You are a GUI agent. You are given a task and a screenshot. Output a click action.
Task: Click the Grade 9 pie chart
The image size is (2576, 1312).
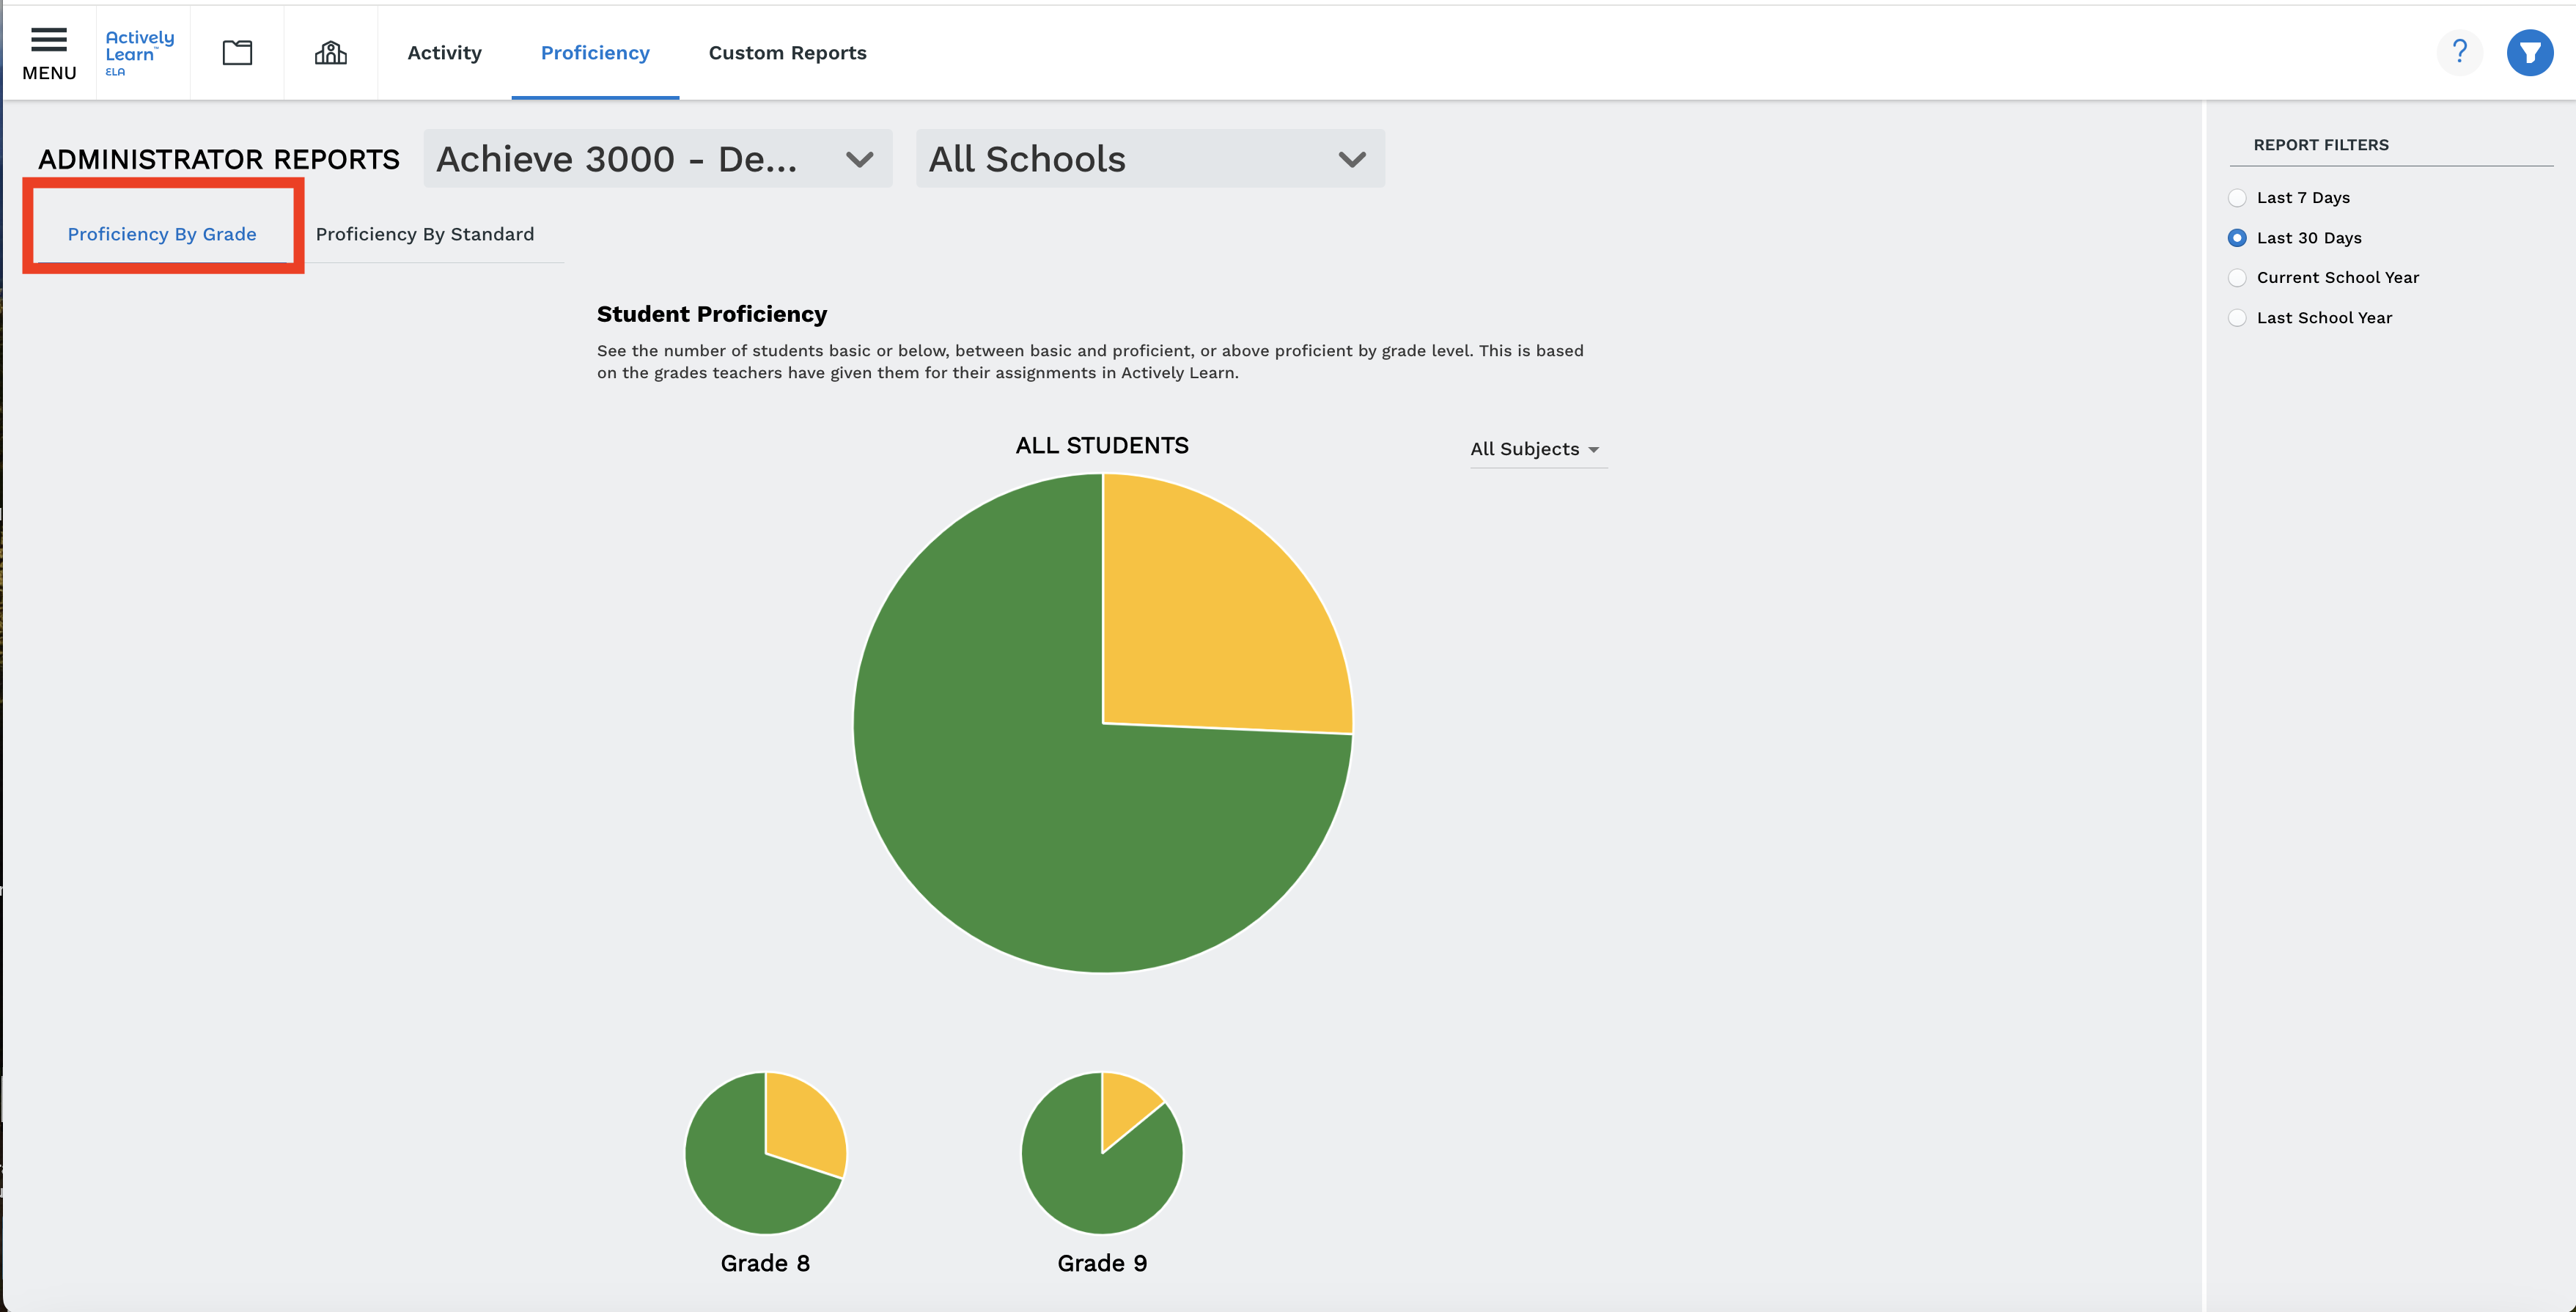1102,1153
